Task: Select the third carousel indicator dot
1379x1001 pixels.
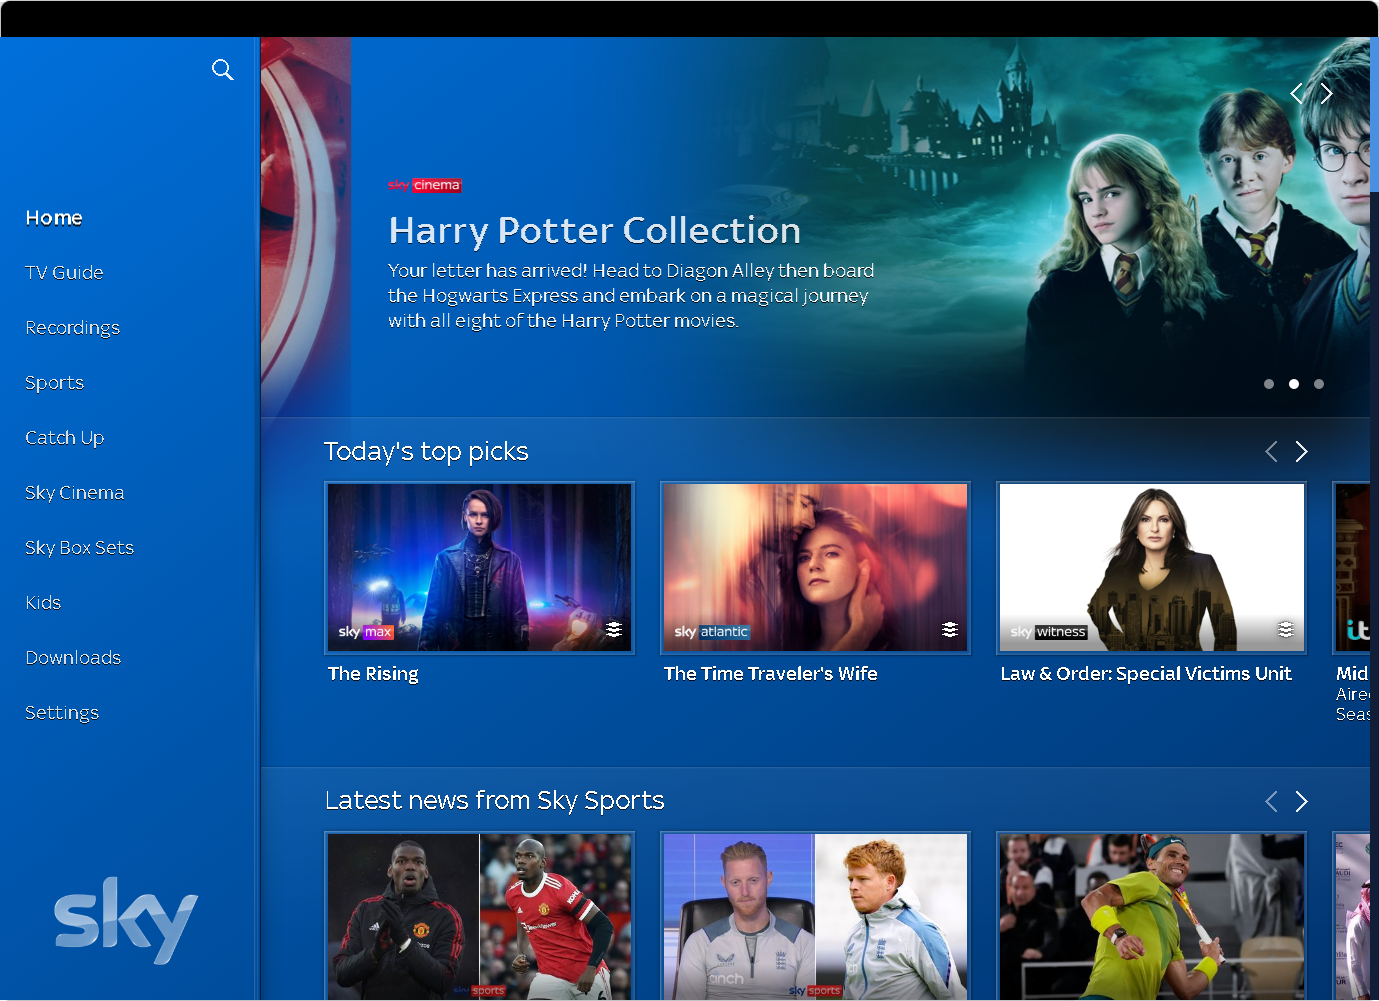Action: (1318, 383)
